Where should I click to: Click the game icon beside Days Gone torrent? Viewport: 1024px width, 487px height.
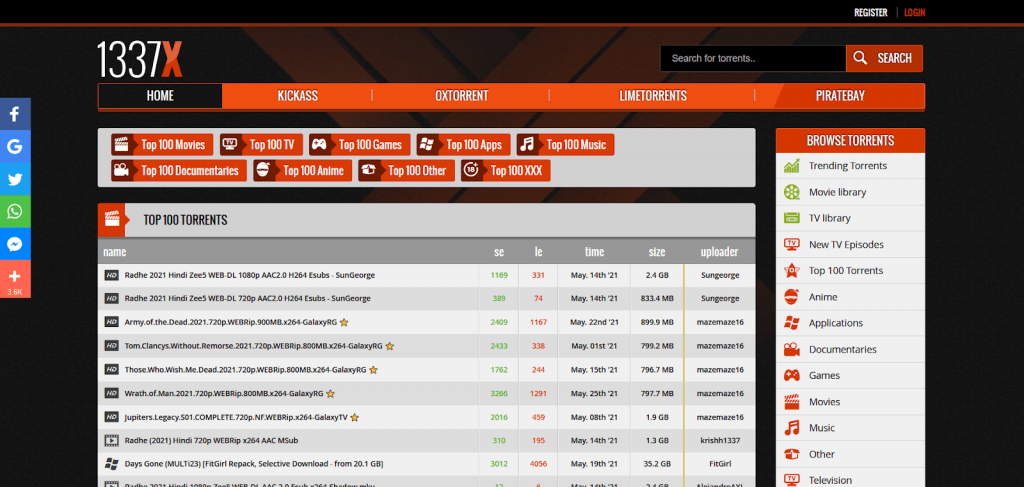coord(112,463)
